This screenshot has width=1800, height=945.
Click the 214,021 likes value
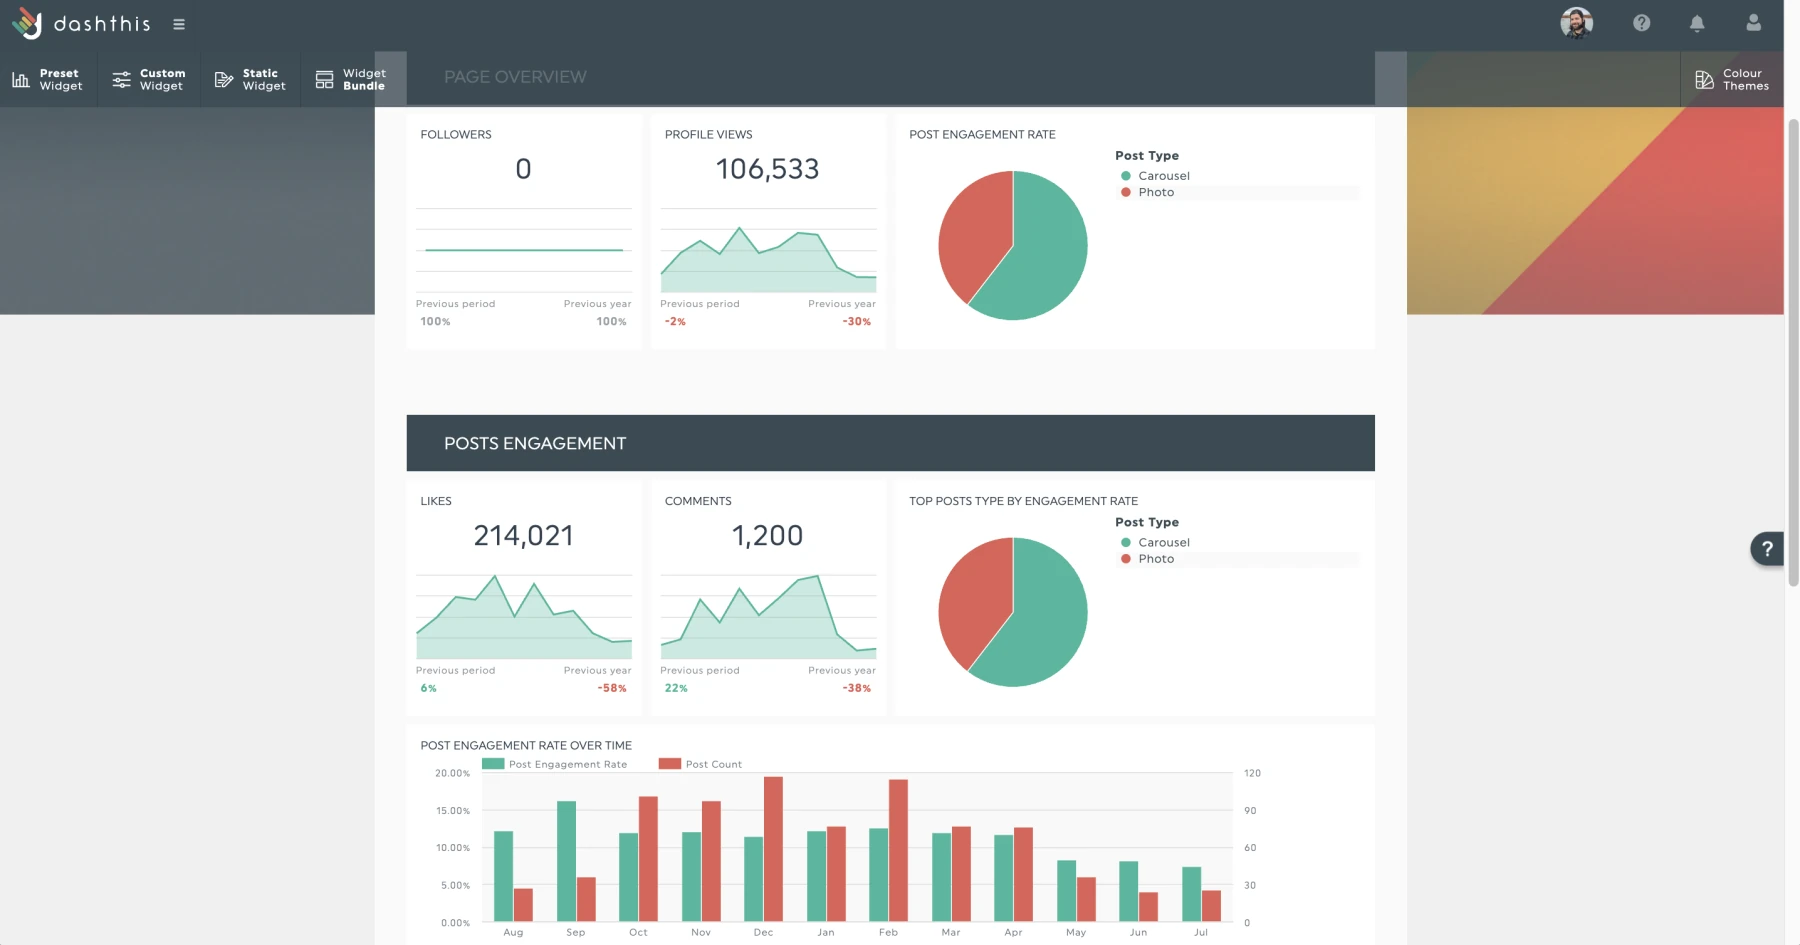click(523, 536)
